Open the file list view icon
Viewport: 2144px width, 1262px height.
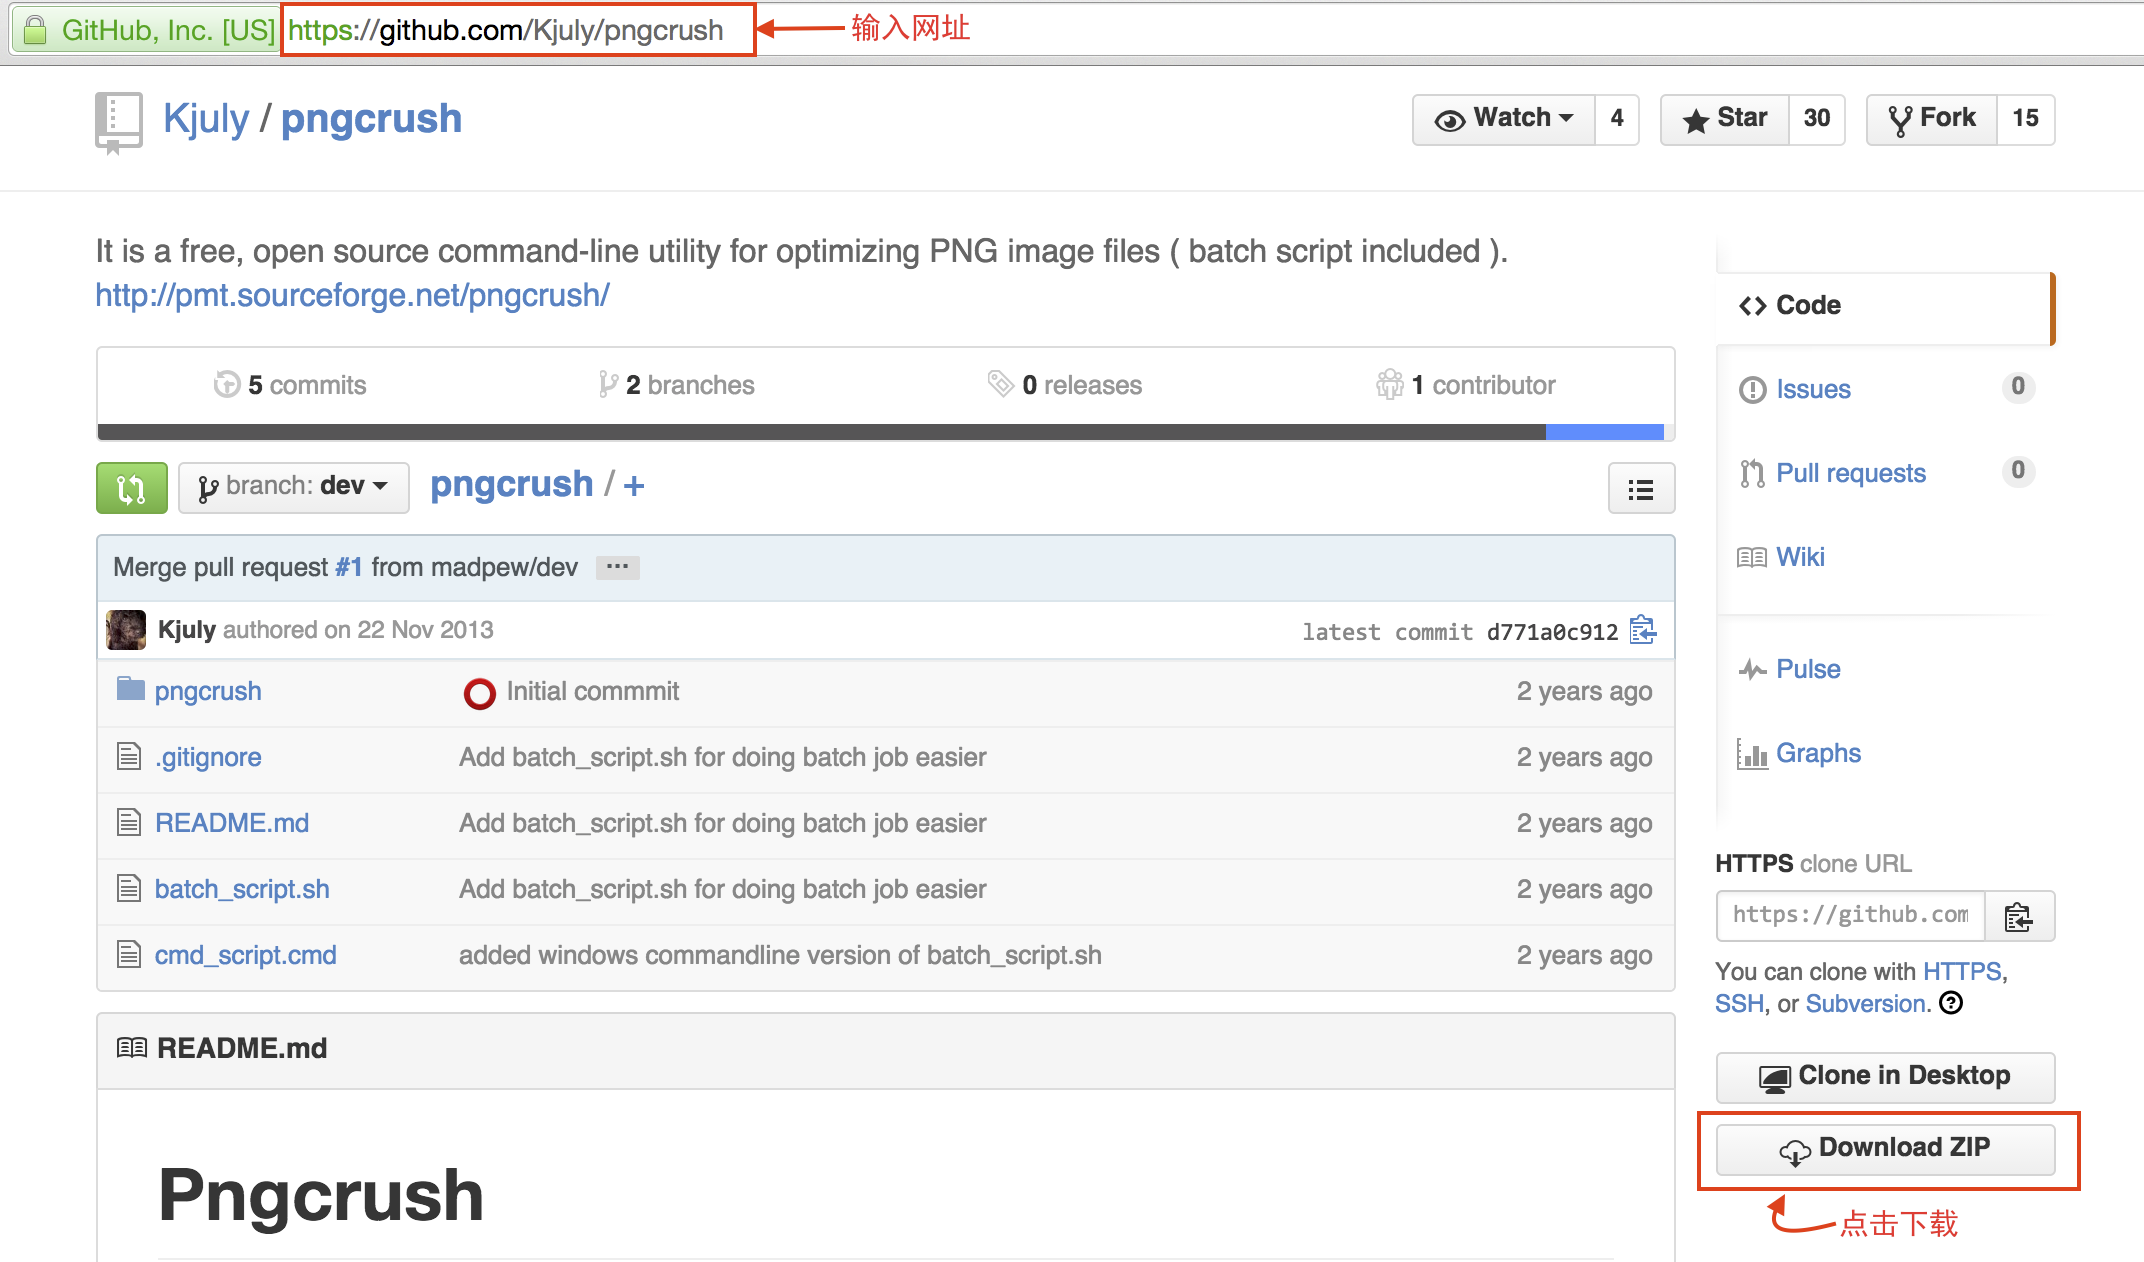coord(1640,489)
